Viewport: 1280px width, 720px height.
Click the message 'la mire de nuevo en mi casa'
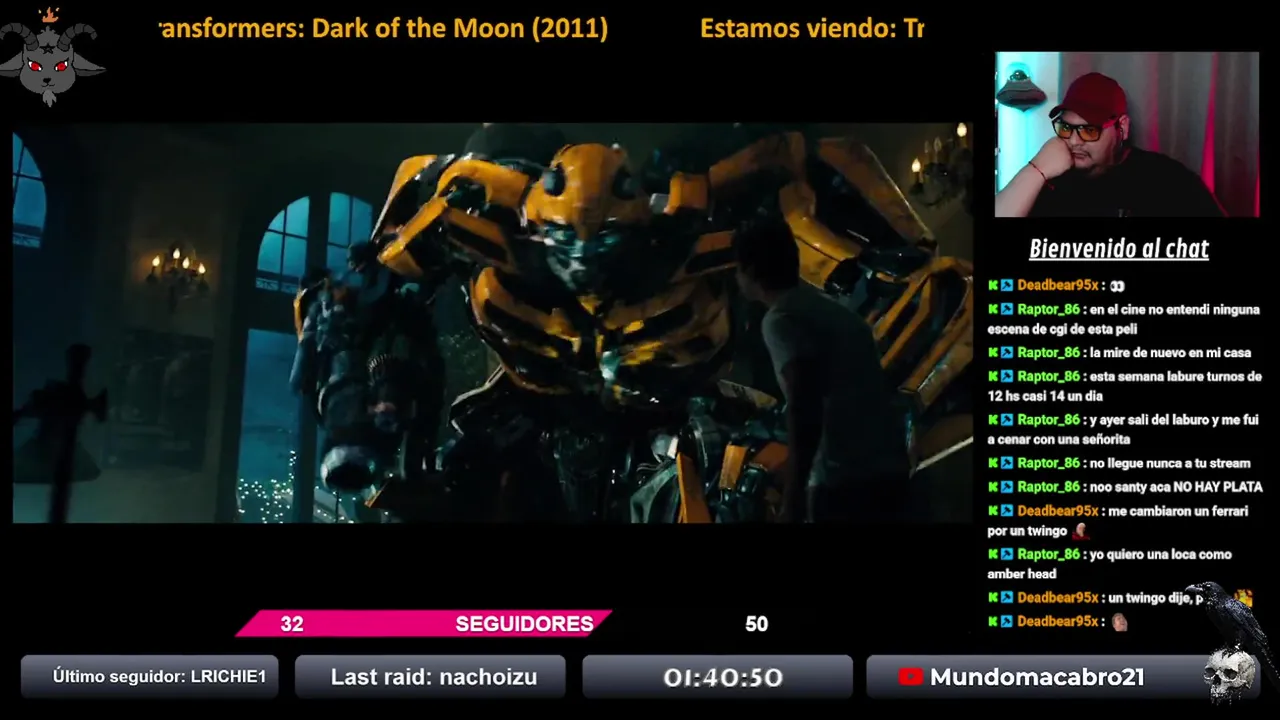[1170, 353]
